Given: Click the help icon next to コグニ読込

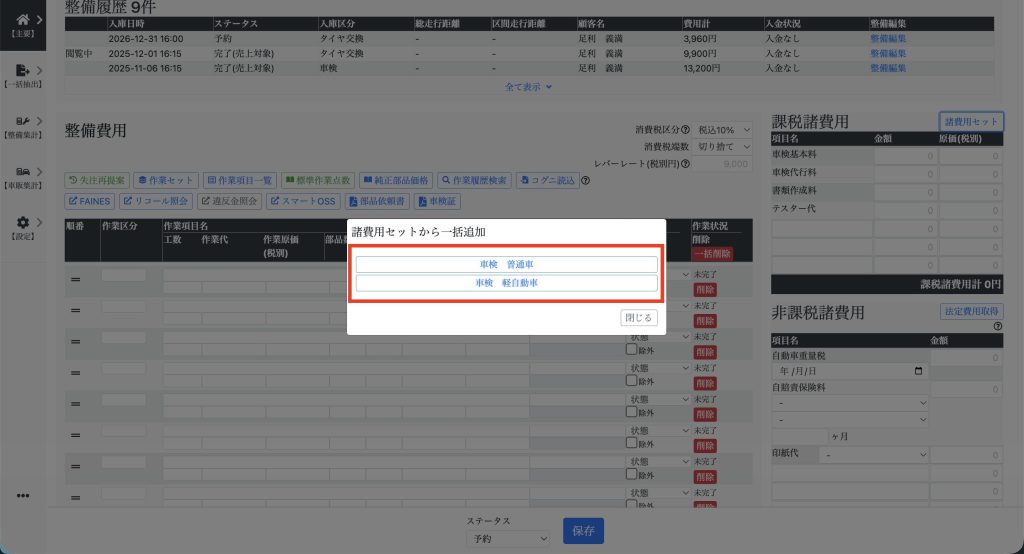Looking at the screenshot, I should tap(586, 181).
